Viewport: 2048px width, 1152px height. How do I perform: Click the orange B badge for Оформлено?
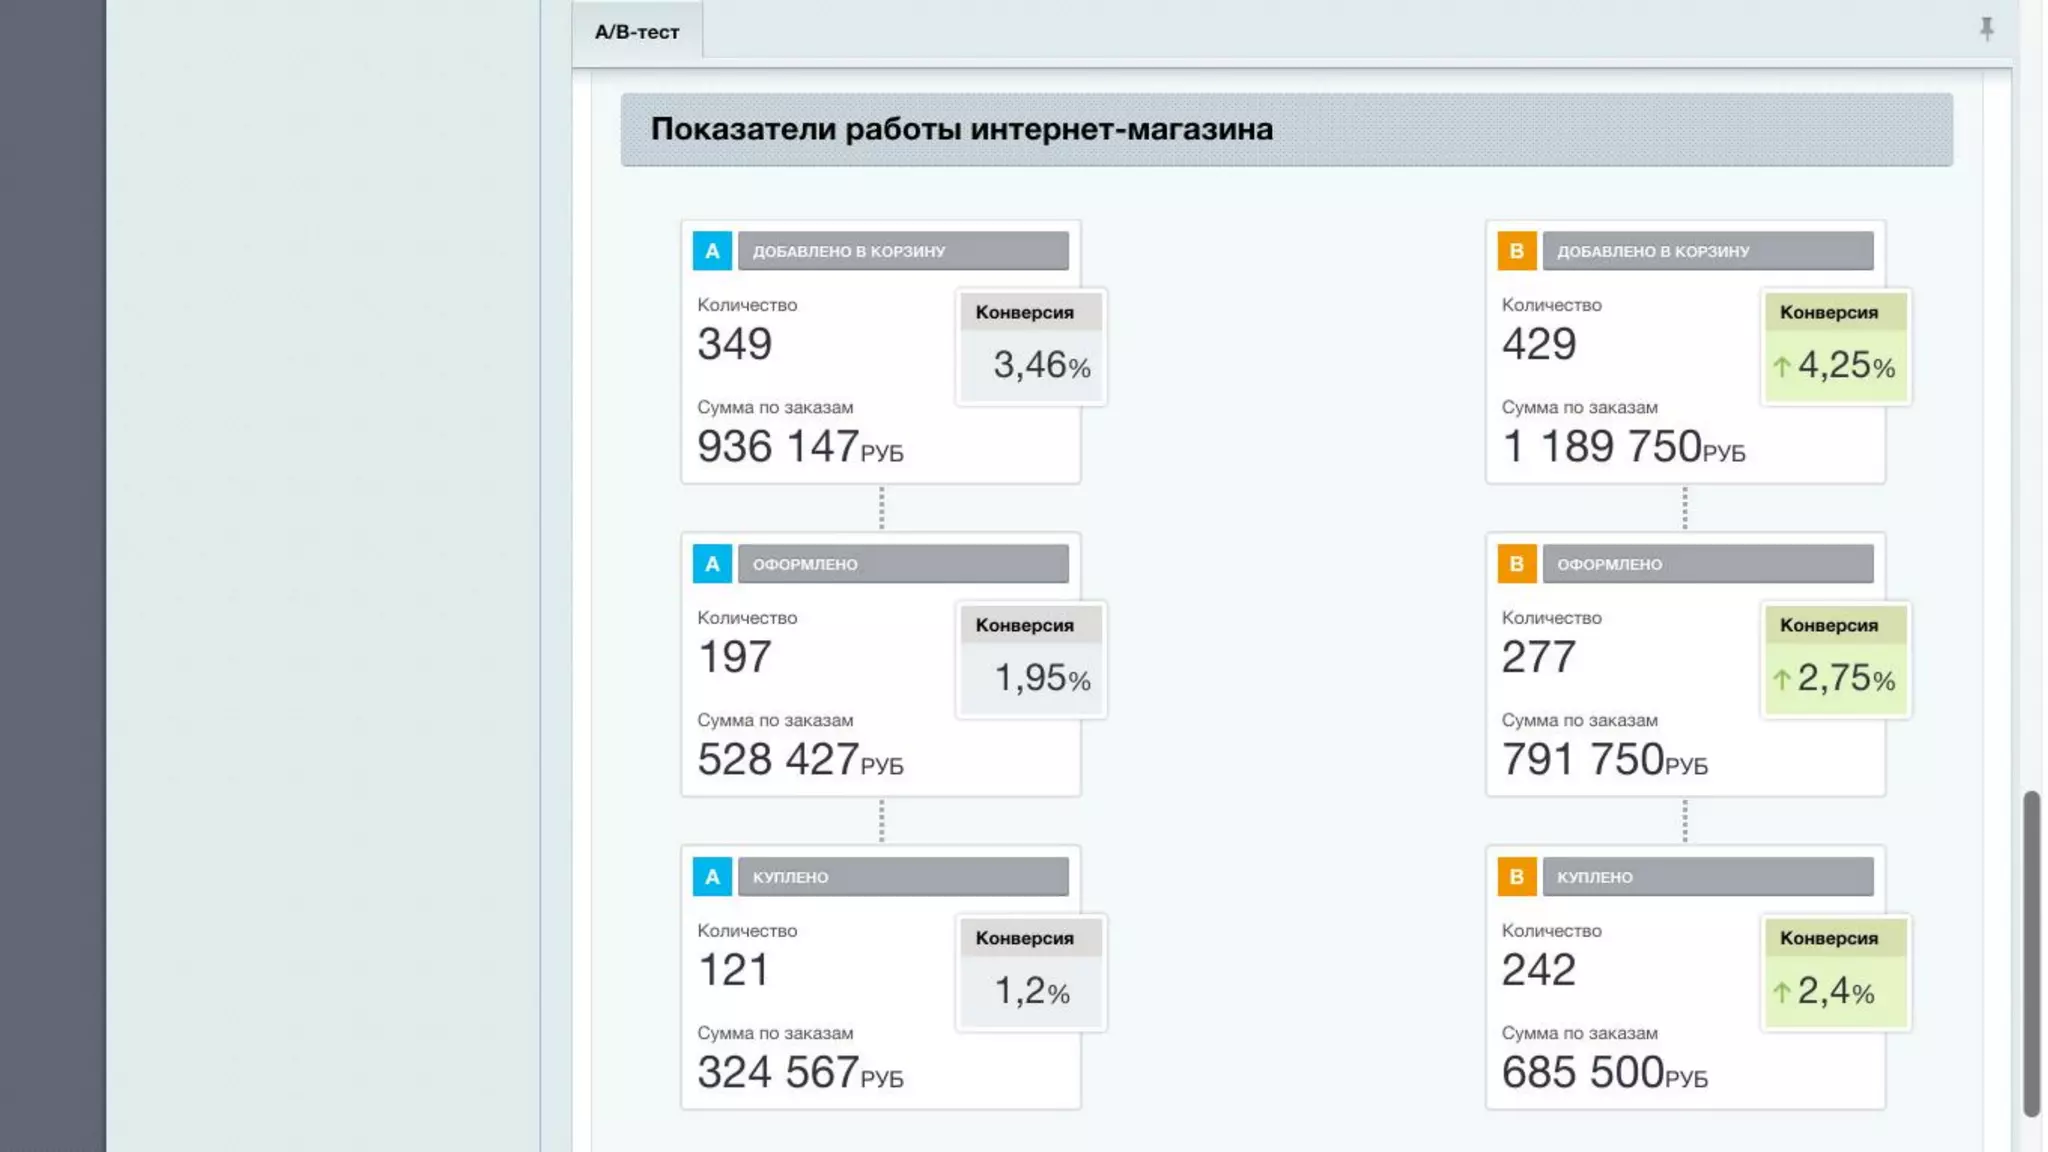click(x=1516, y=564)
